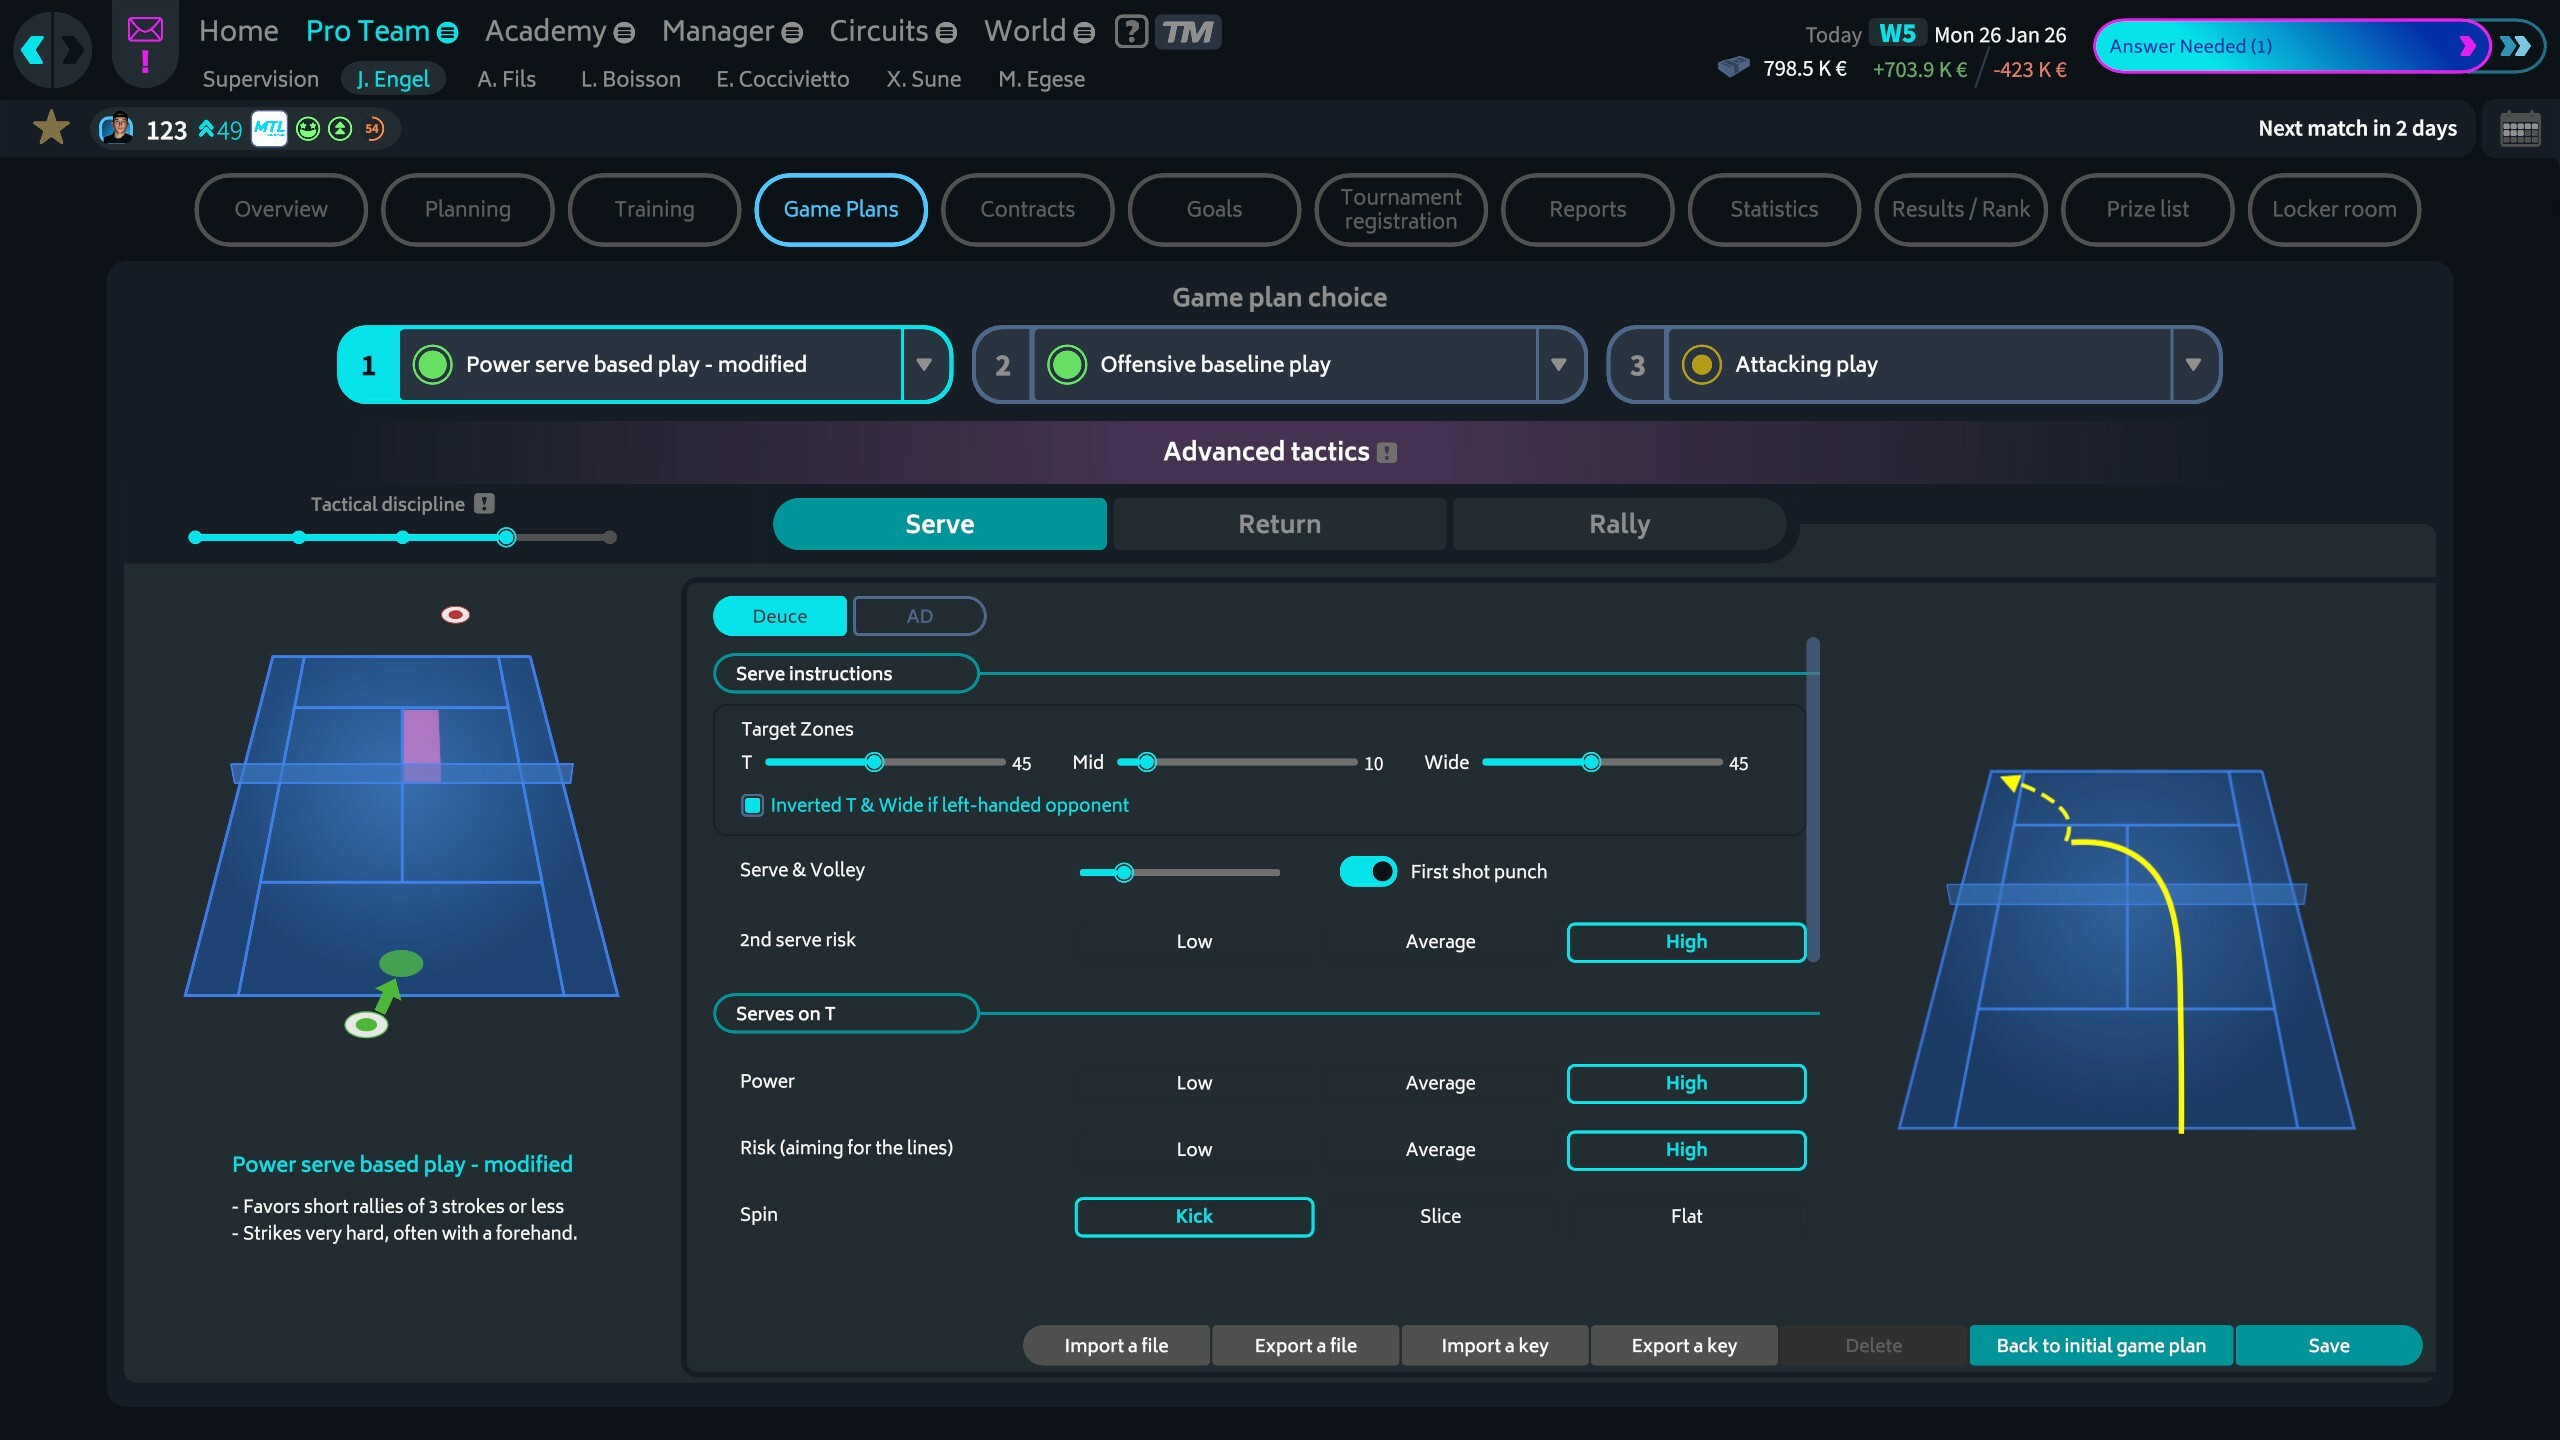The height and width of the screenshot is (1440, 2560).
Task: Toggle Inverted T & Wide left-handed checkbox
Action: pos(752,805)
